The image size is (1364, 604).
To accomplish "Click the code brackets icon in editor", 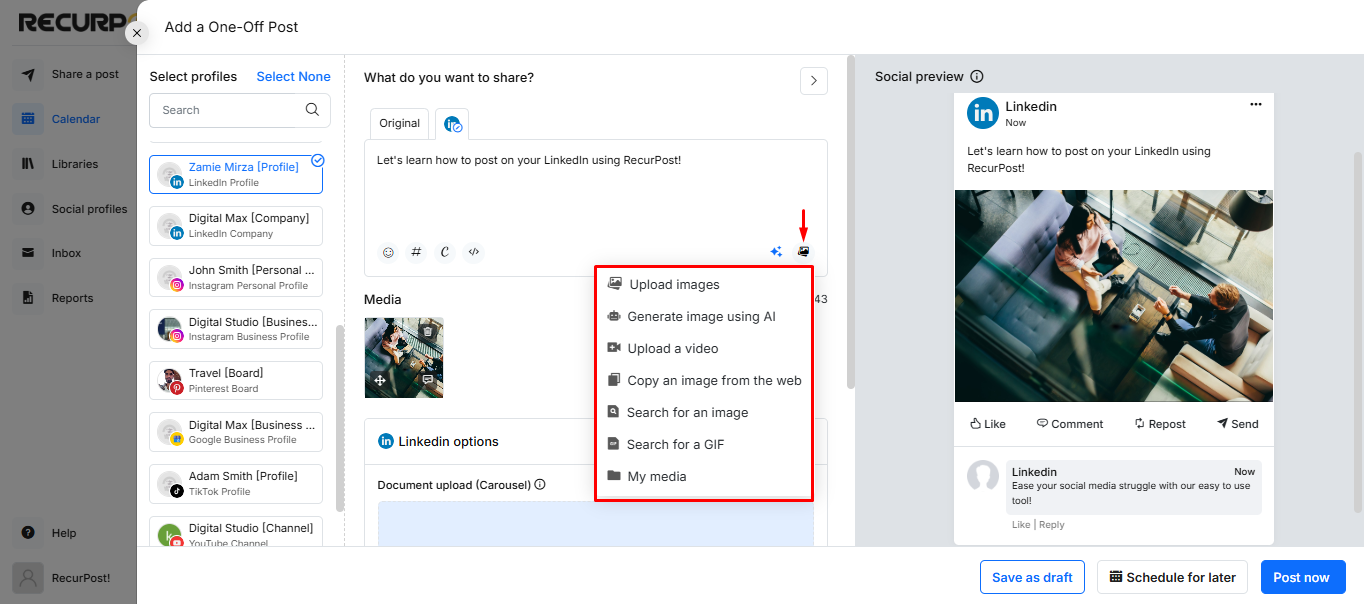I will tap(475, 252).
